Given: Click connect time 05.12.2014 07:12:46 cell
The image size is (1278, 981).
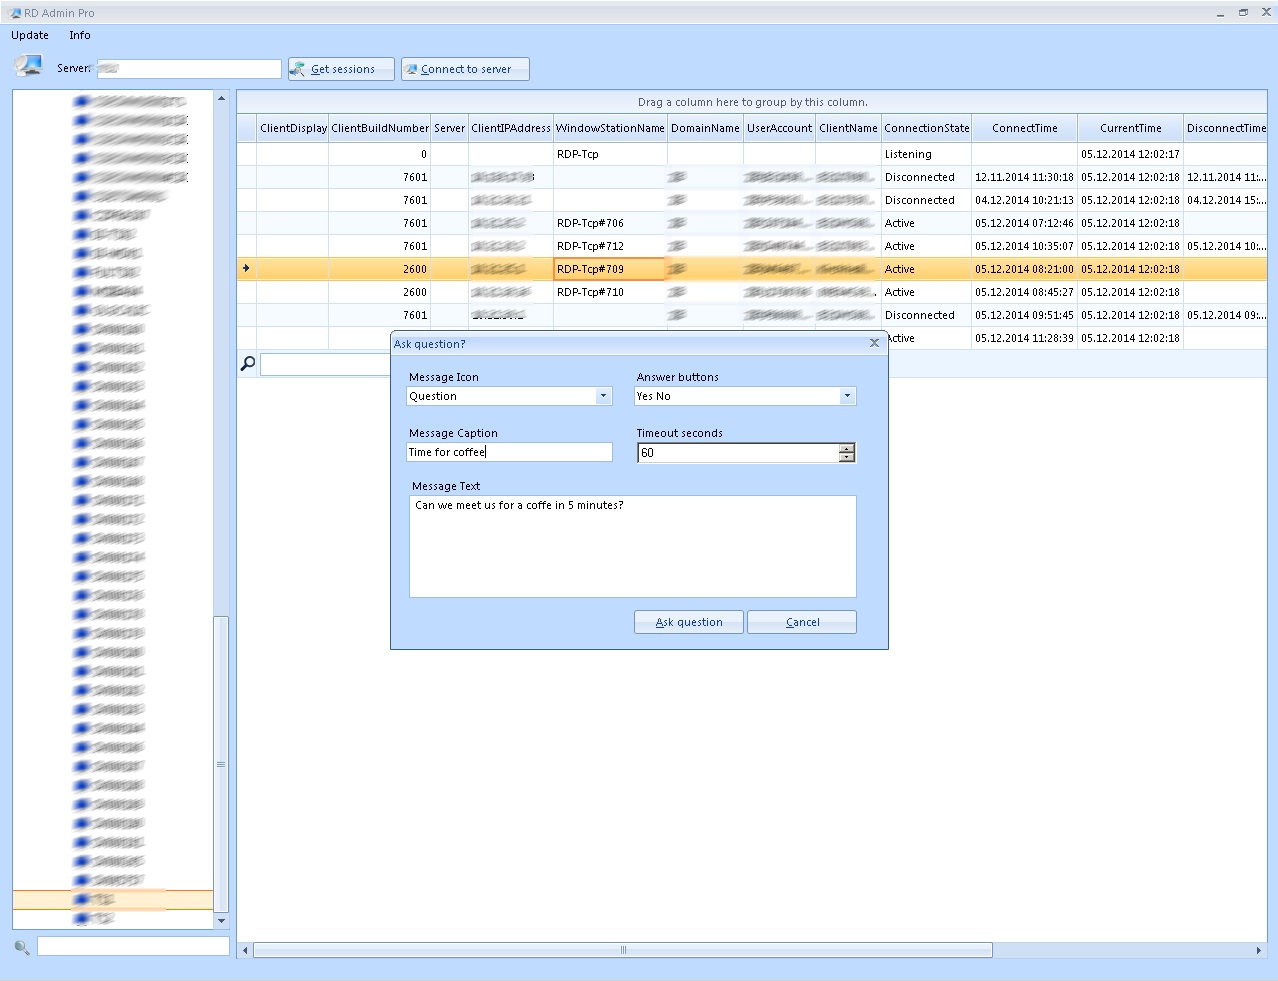Looking at the screenshot, I should tap(1024, 223).
